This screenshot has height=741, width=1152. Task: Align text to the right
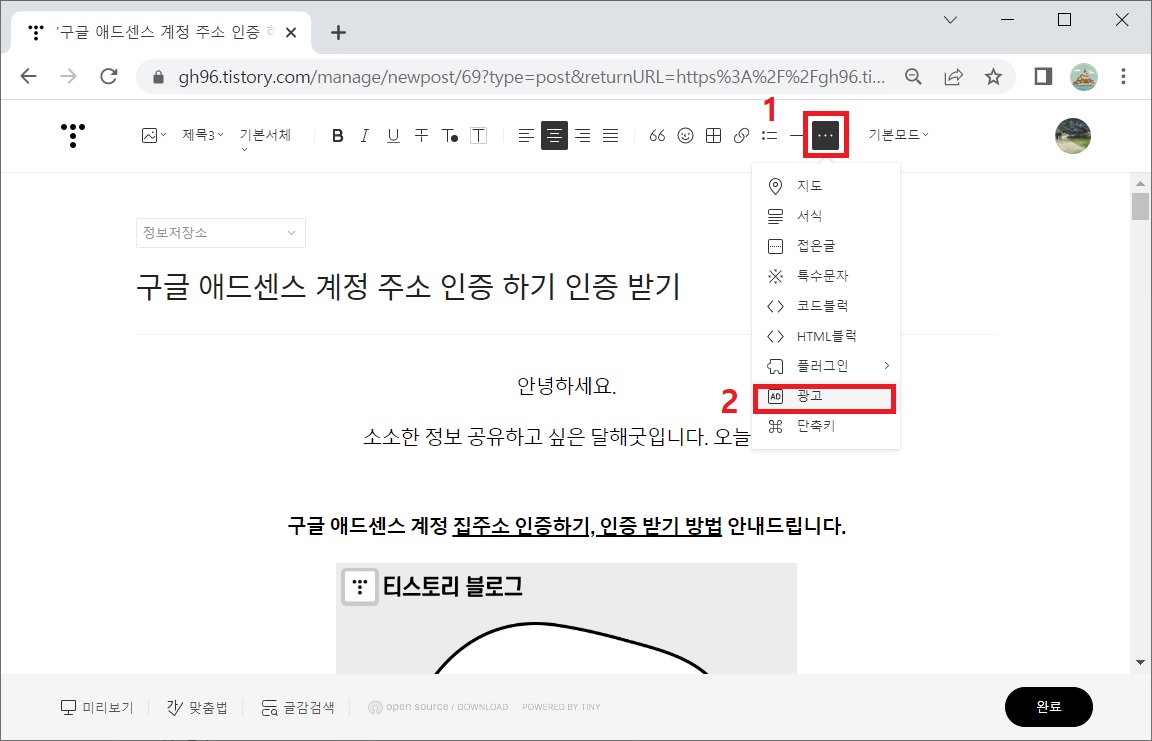click(583, 135)
